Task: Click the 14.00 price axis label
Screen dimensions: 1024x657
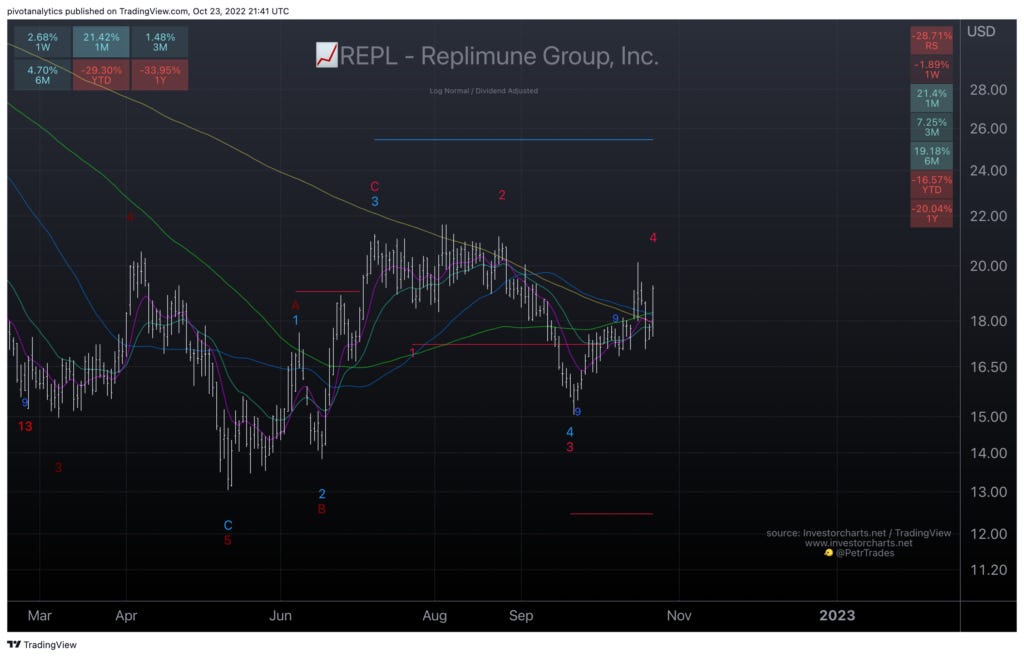Action: coord(988,453)
